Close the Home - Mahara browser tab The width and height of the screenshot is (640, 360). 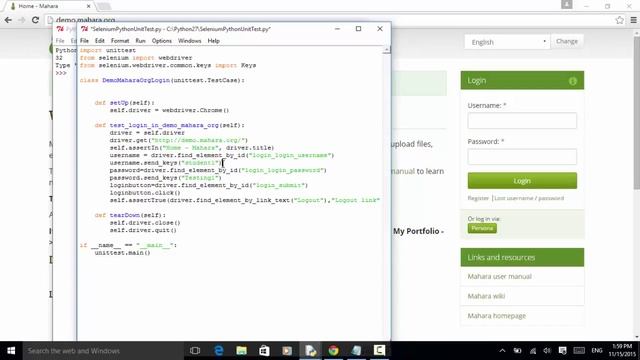pyautogui.click(x=89, y=6)
